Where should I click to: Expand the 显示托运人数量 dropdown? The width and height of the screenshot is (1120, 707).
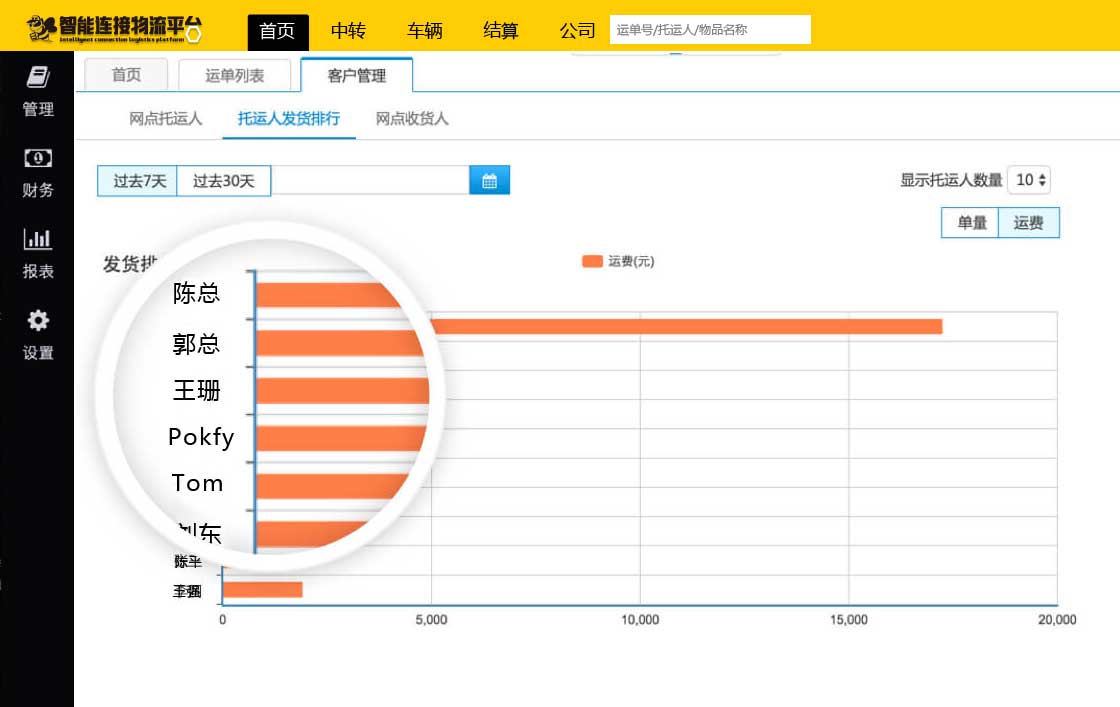pyautogui.click(x=1029, y=180)
